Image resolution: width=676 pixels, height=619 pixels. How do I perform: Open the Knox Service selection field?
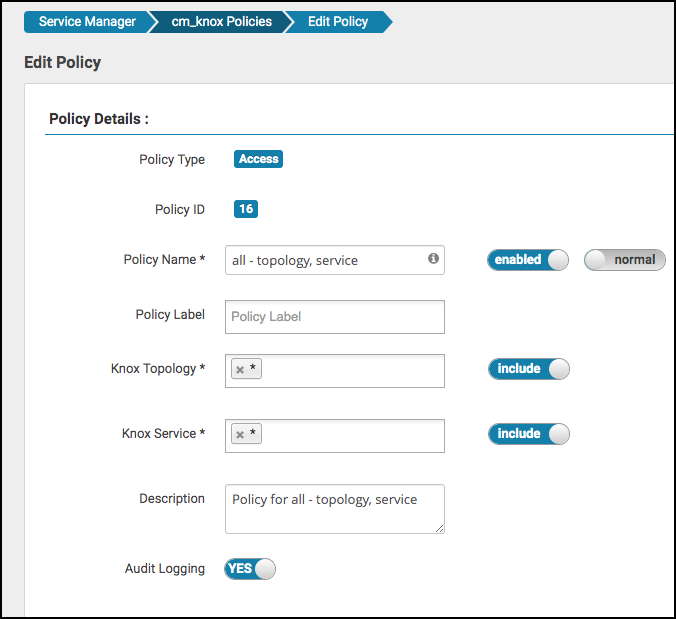tap(350, 435)
